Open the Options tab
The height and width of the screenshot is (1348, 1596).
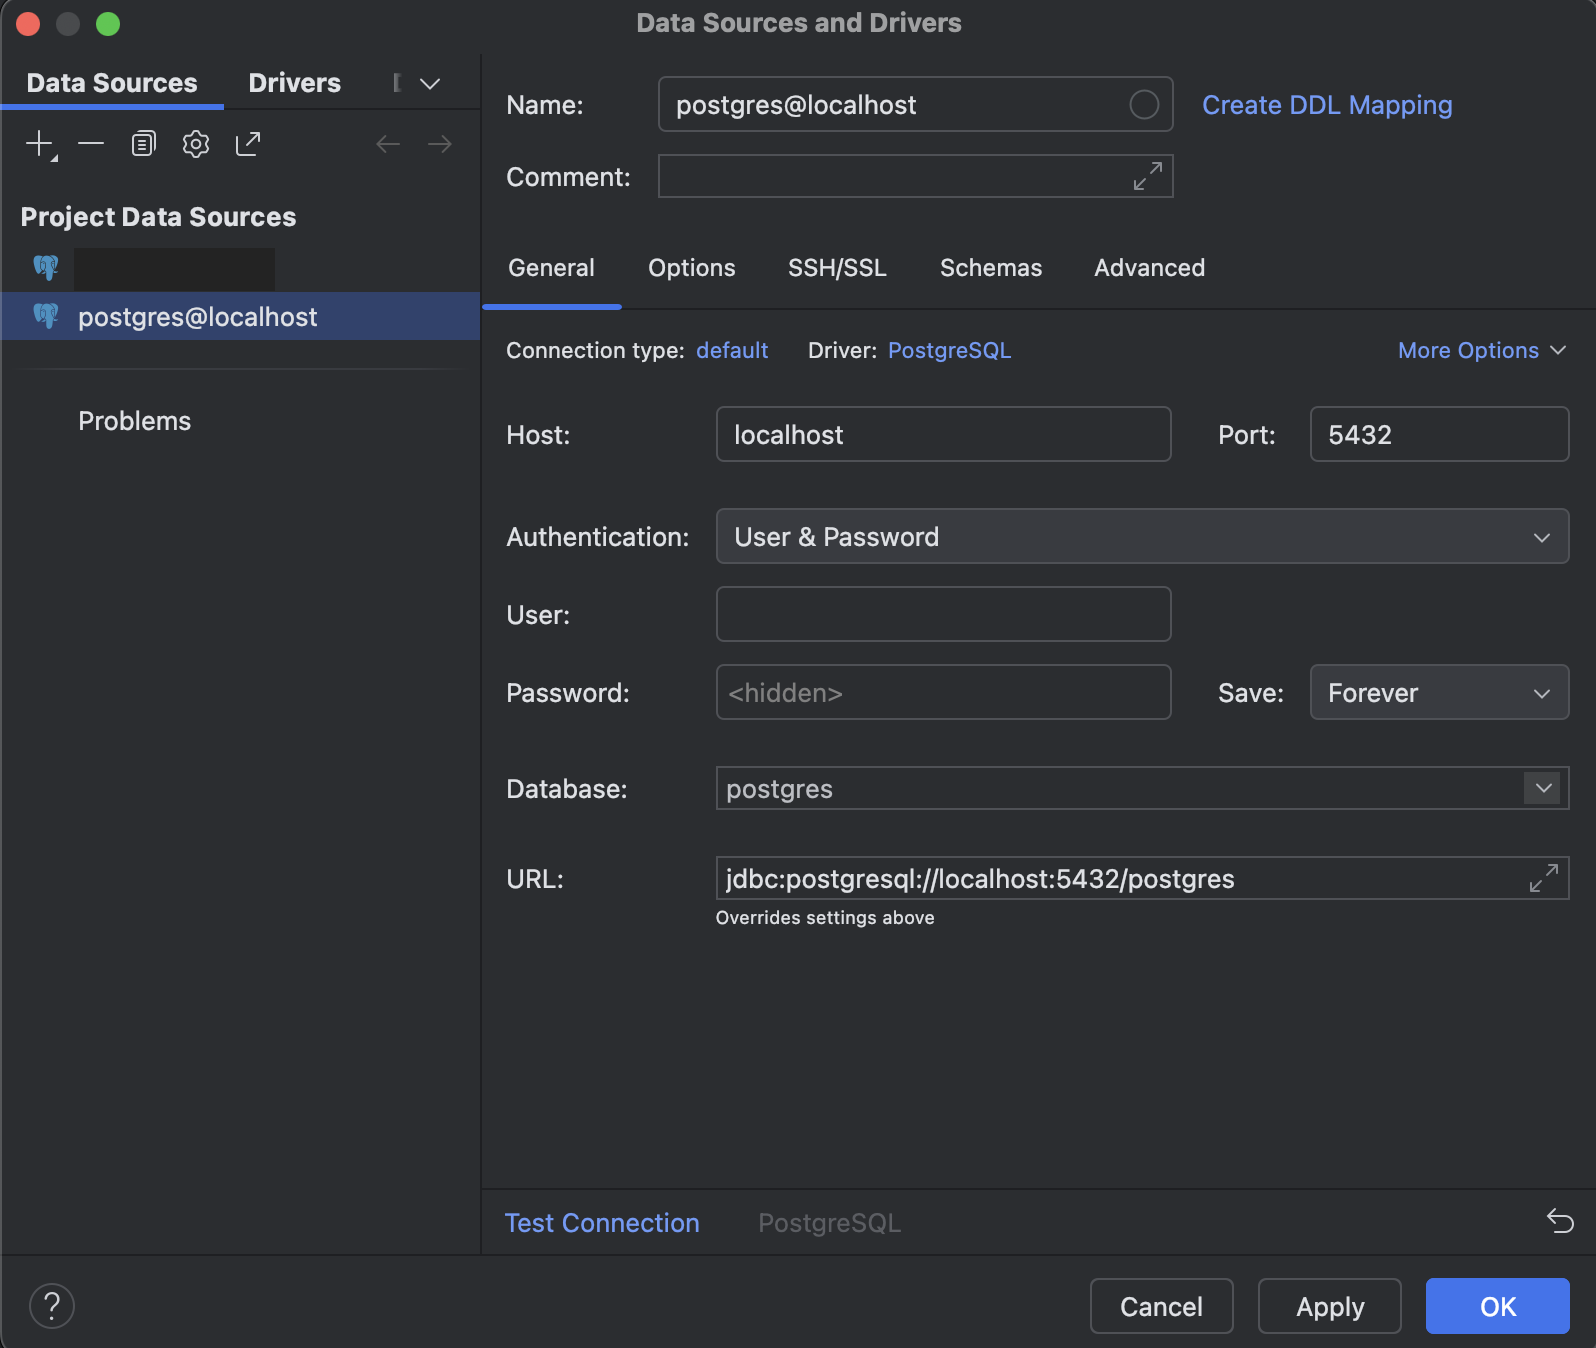click(x=692, y=268)
